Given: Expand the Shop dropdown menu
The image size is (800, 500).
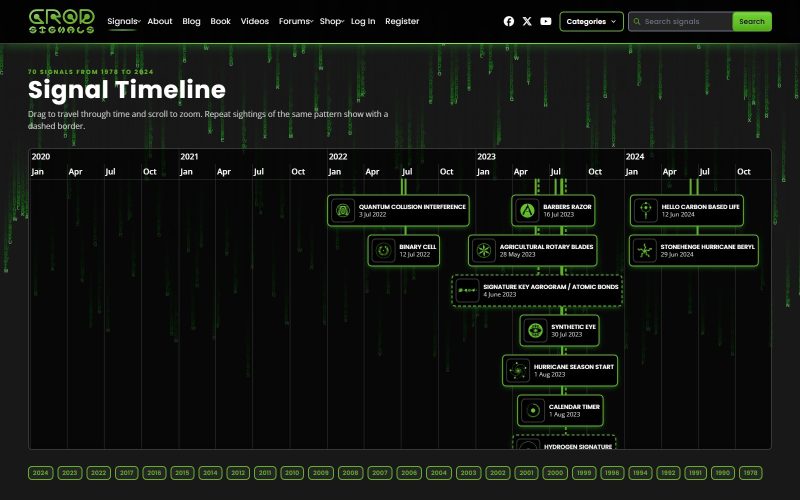Looking at the screenshot, I should [332, 21].
